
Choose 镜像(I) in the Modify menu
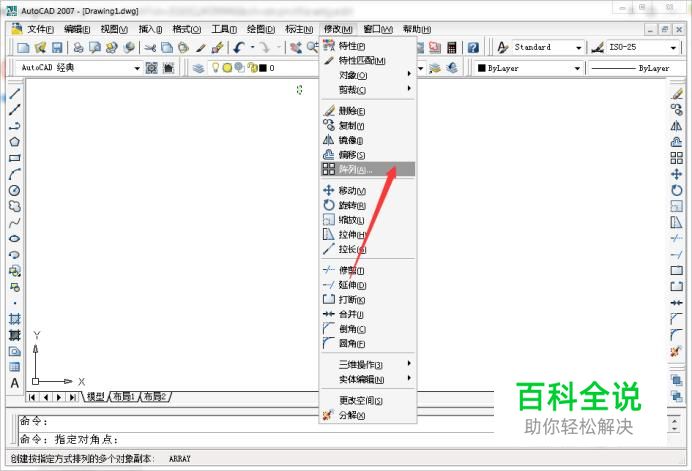[368, 140]
